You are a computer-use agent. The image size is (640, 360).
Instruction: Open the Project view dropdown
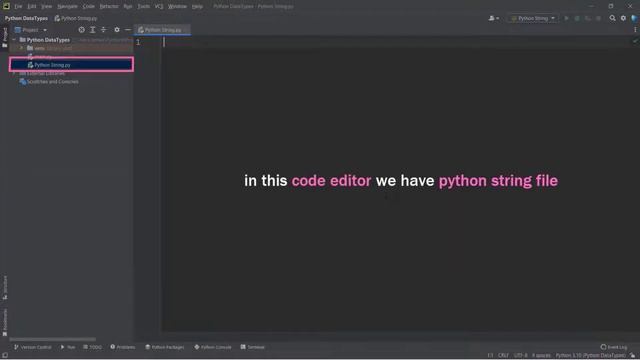(x=31, y=30)
